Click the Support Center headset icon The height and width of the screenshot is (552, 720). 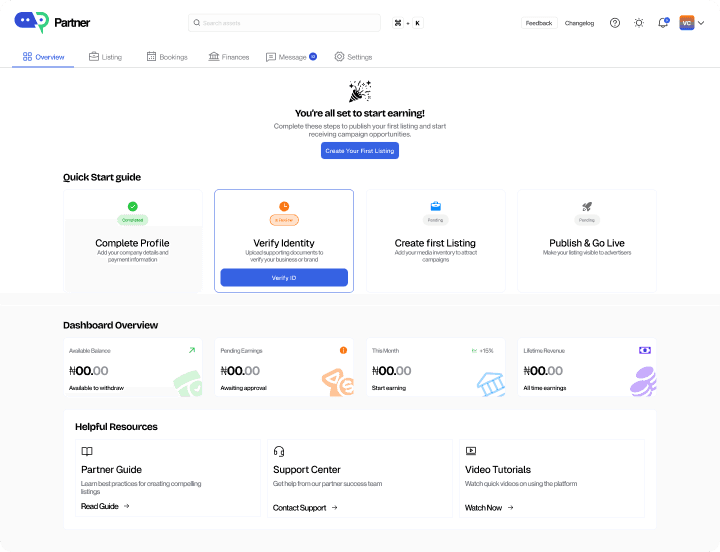(279, 451)
